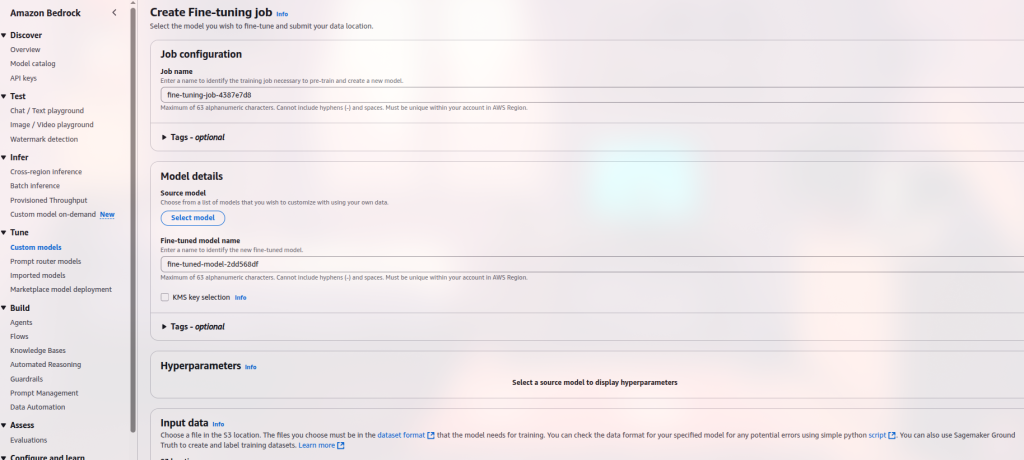This screenshot has height=460, width=1024.
Task: Click the Job name text field
Action: pos(590,94)
